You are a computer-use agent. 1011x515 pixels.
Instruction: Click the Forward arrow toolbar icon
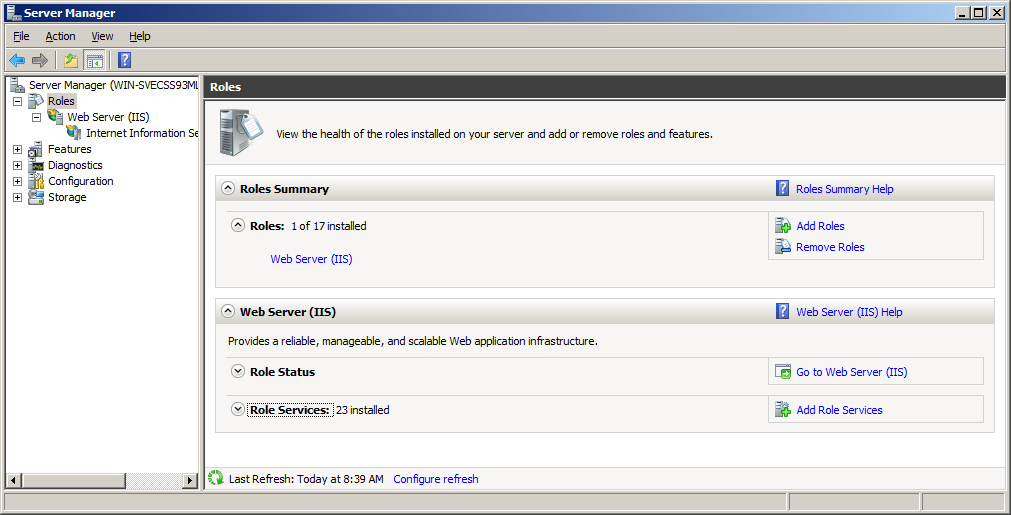click(40, 61)
